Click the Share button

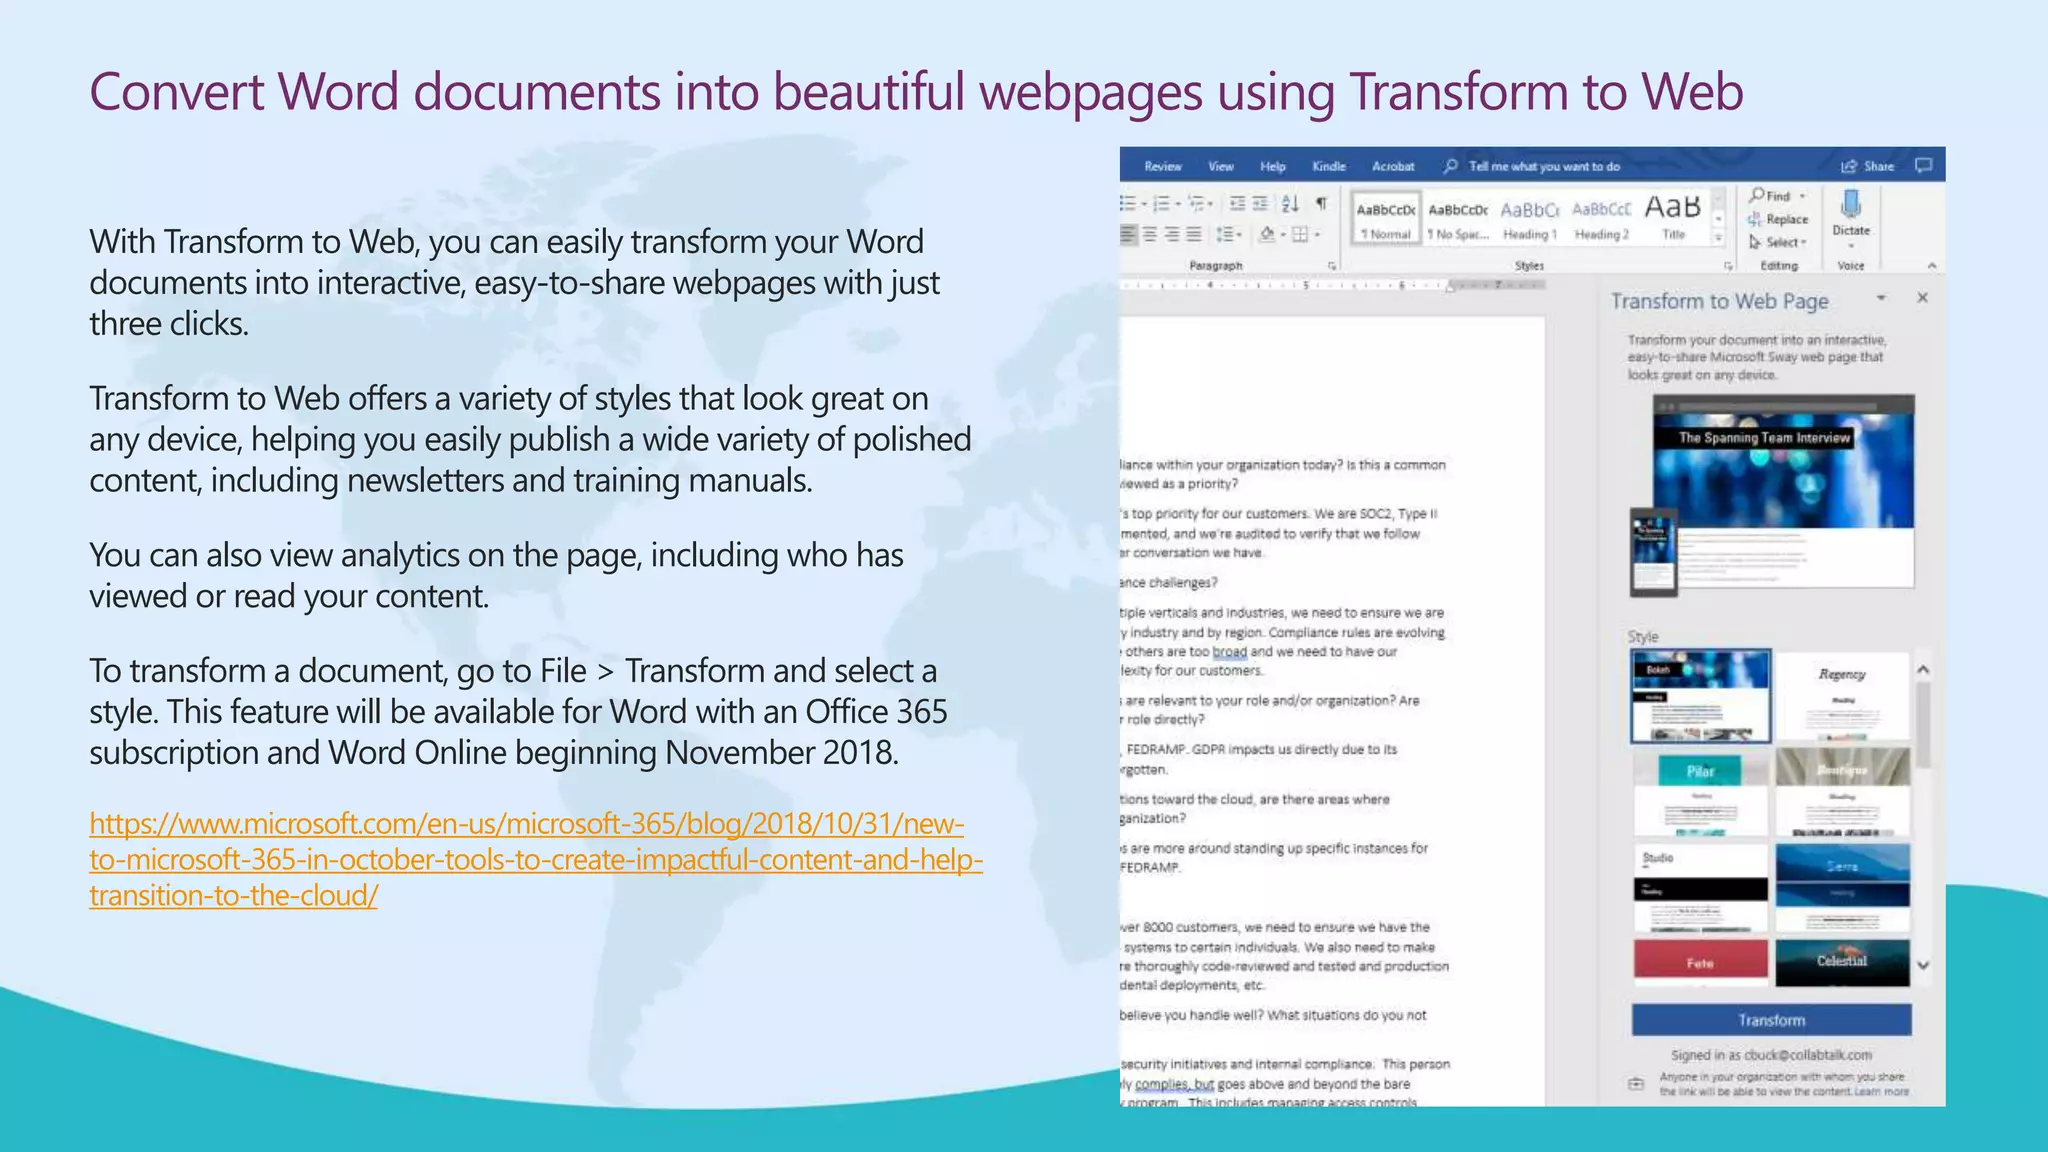coord(1868,167)
